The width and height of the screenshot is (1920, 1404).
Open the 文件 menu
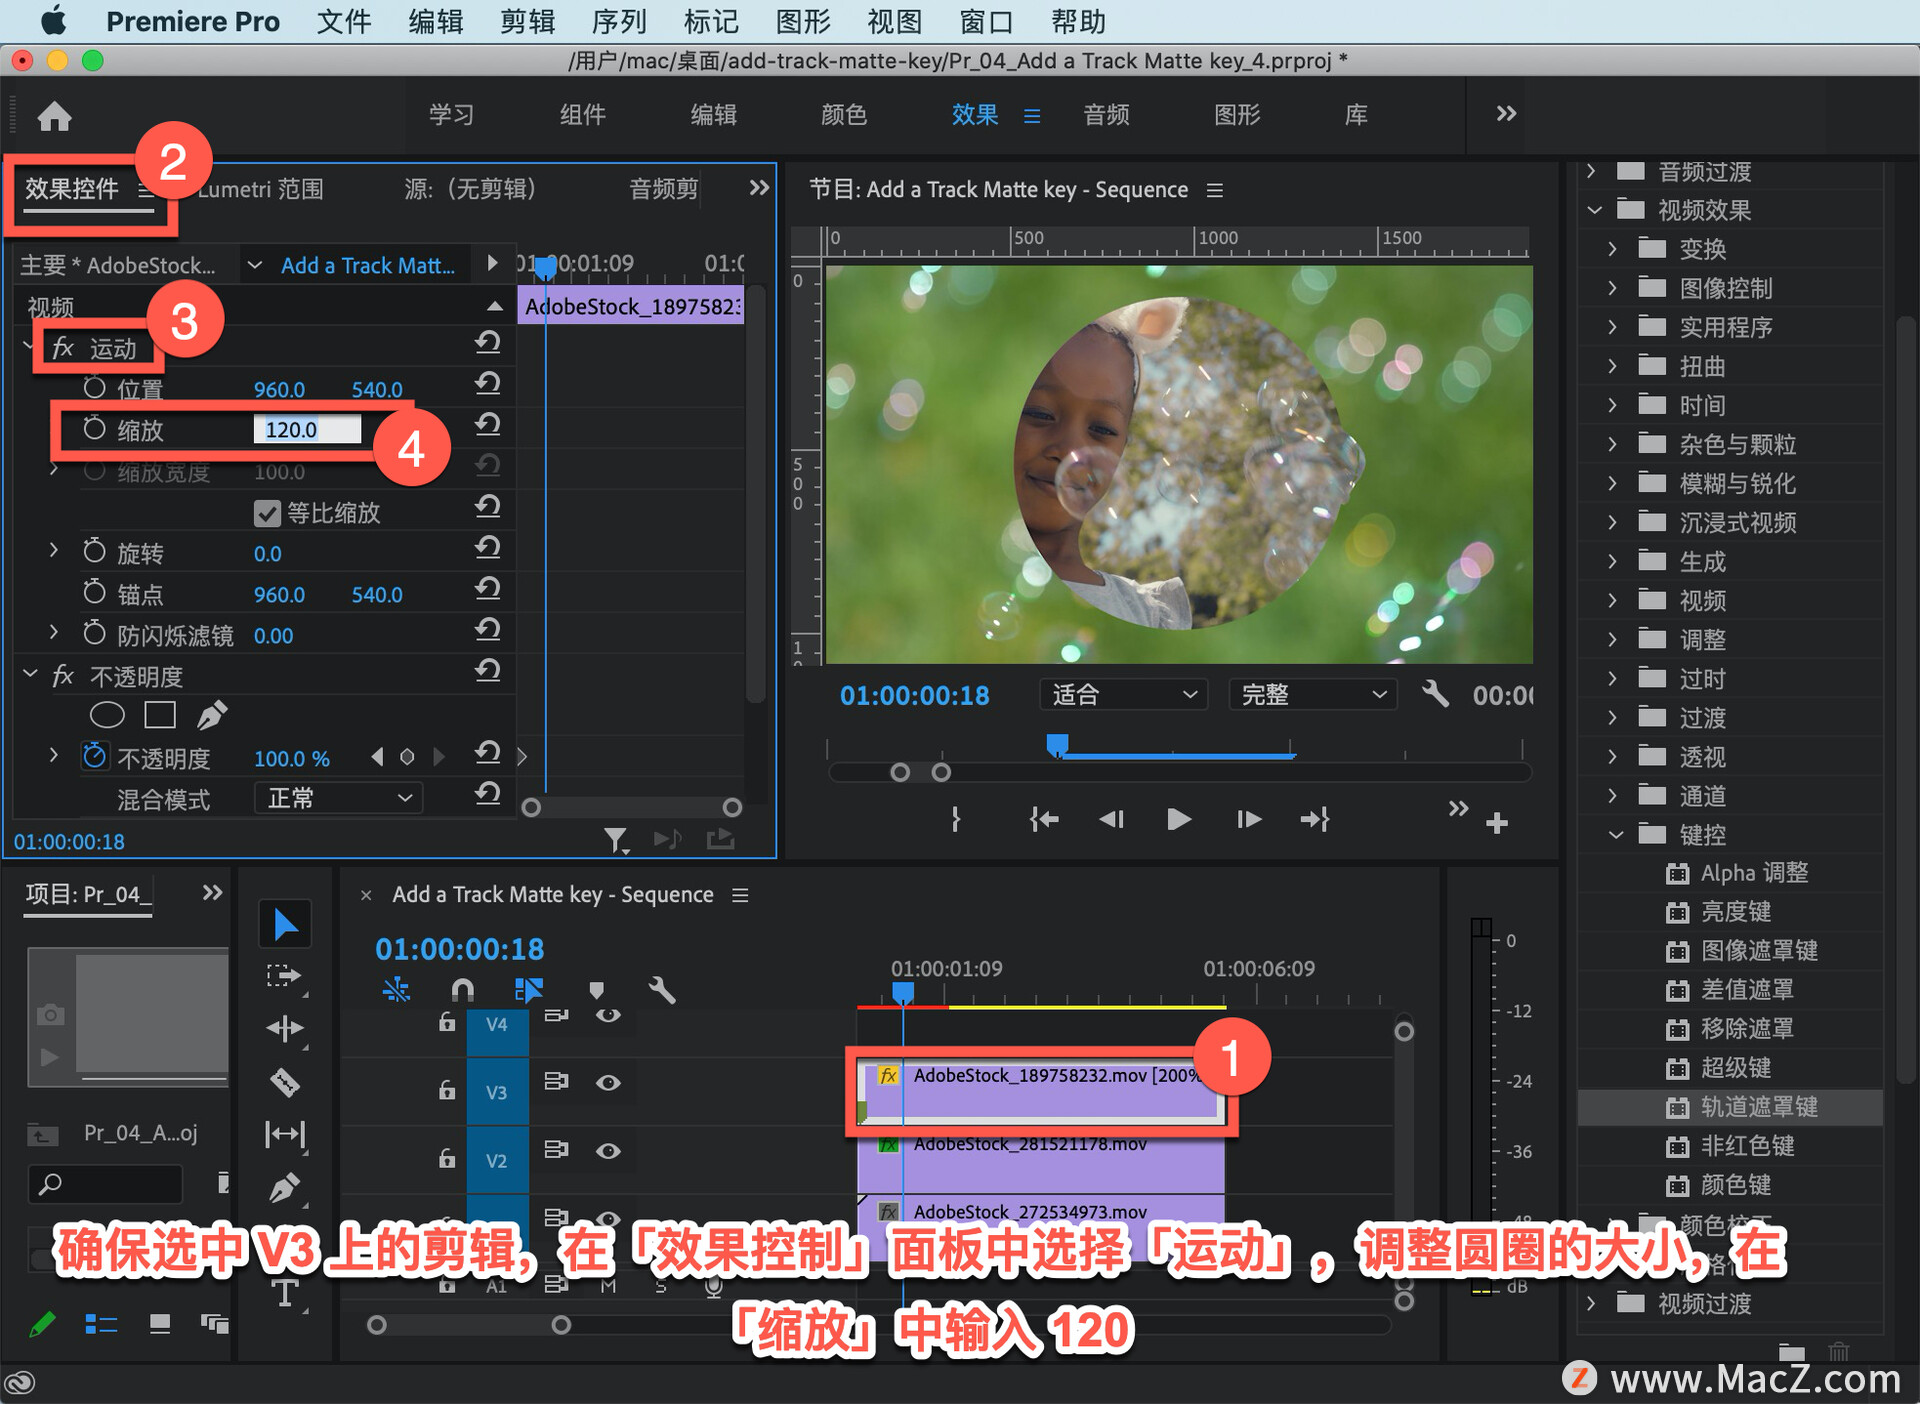coord(343,21)
